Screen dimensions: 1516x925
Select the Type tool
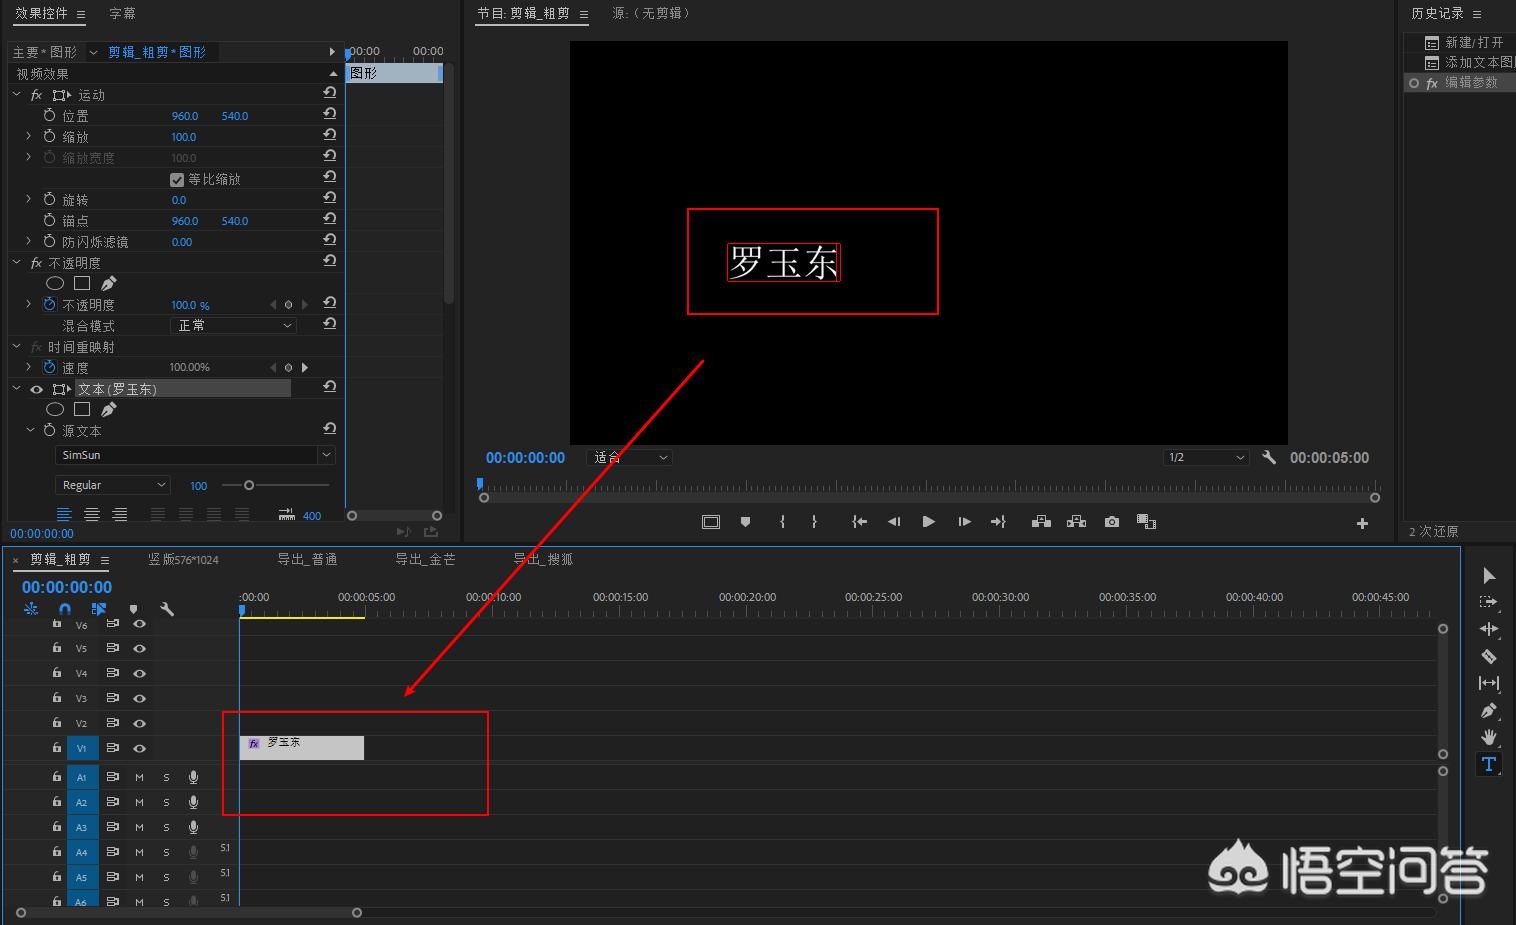coord(1489,764)
